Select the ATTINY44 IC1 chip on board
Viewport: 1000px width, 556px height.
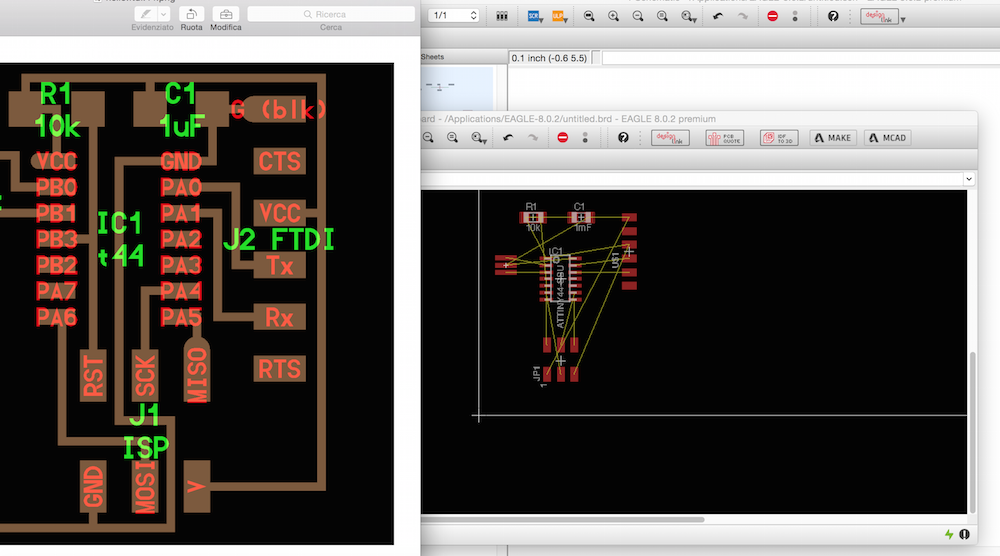point(561,279)
